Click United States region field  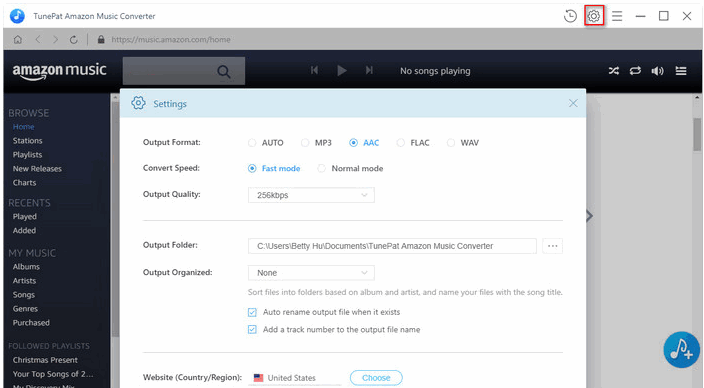(x=295, y=378)
